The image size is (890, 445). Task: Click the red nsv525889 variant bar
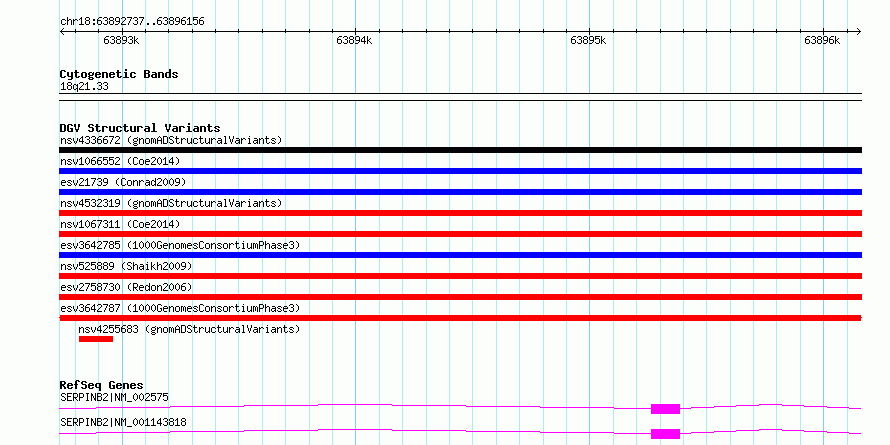point(460,276)
